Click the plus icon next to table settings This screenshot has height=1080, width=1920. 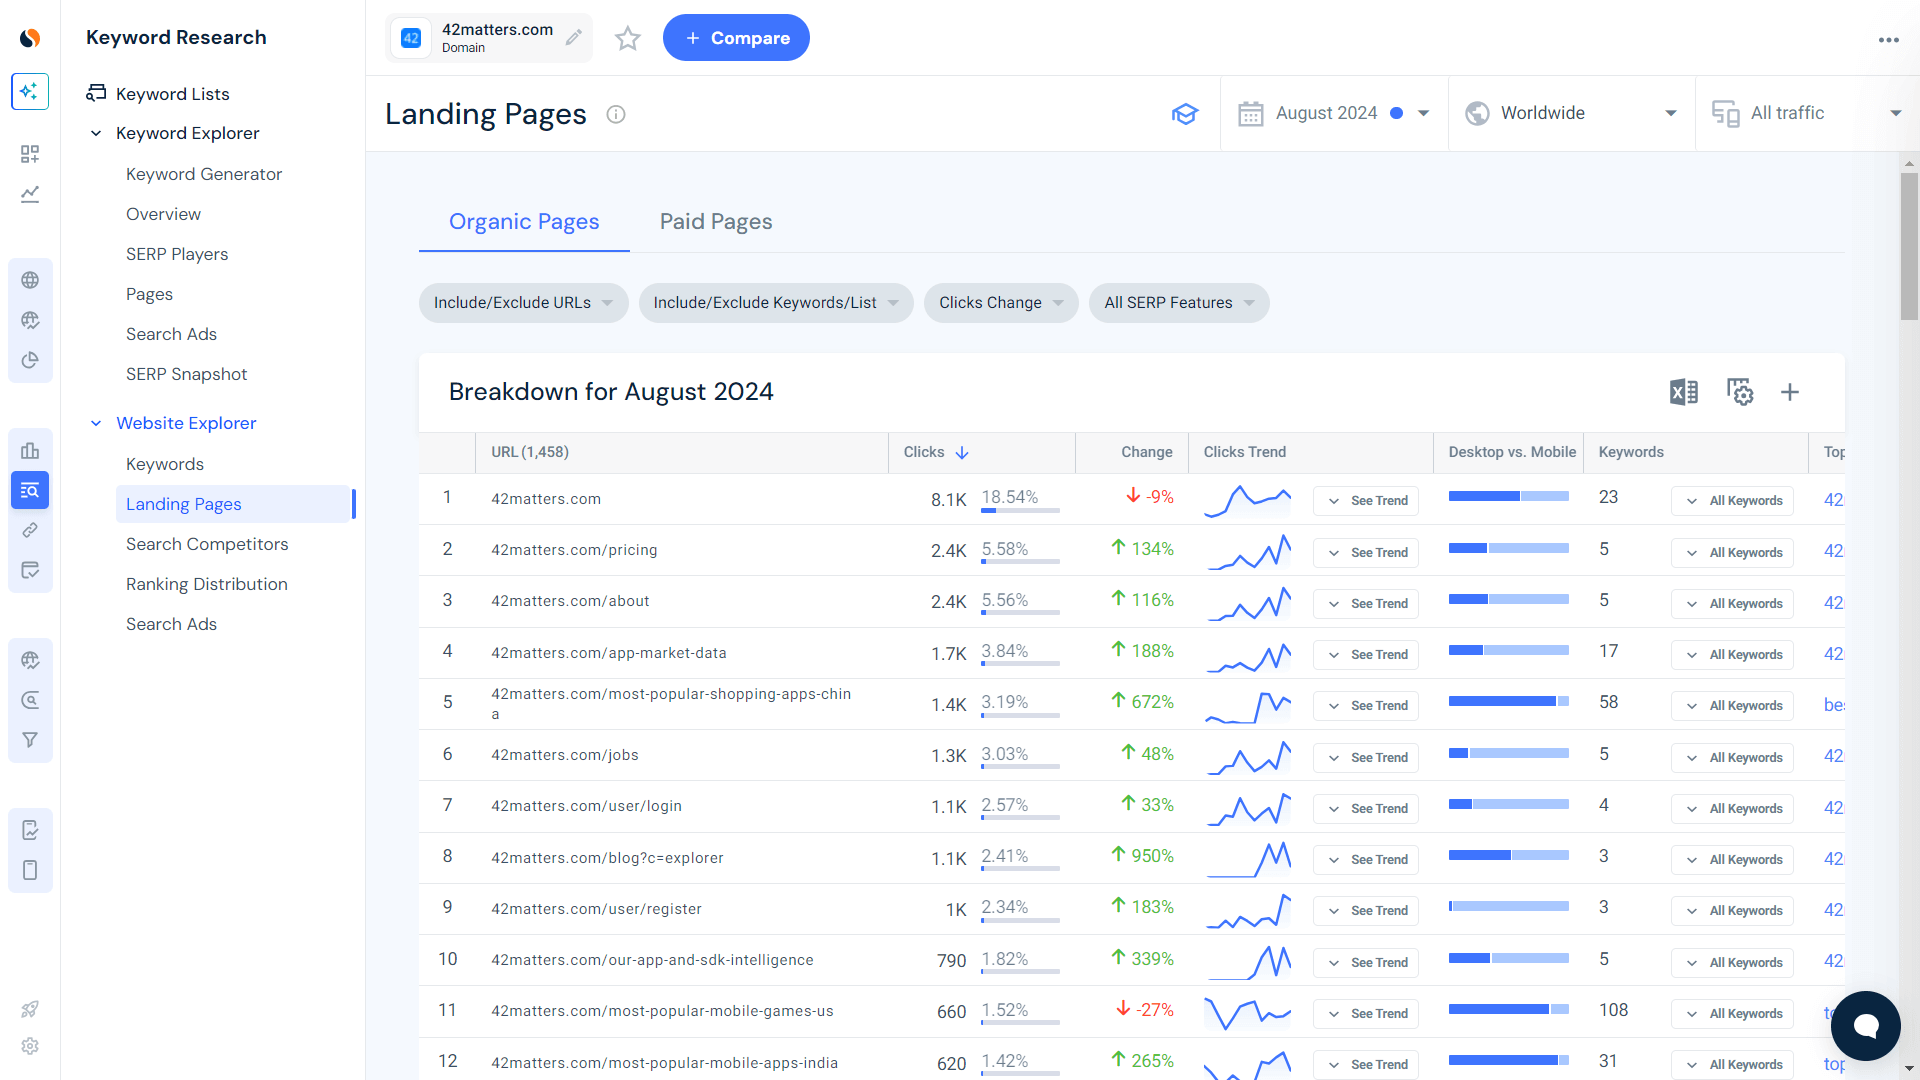[1790, 392]
